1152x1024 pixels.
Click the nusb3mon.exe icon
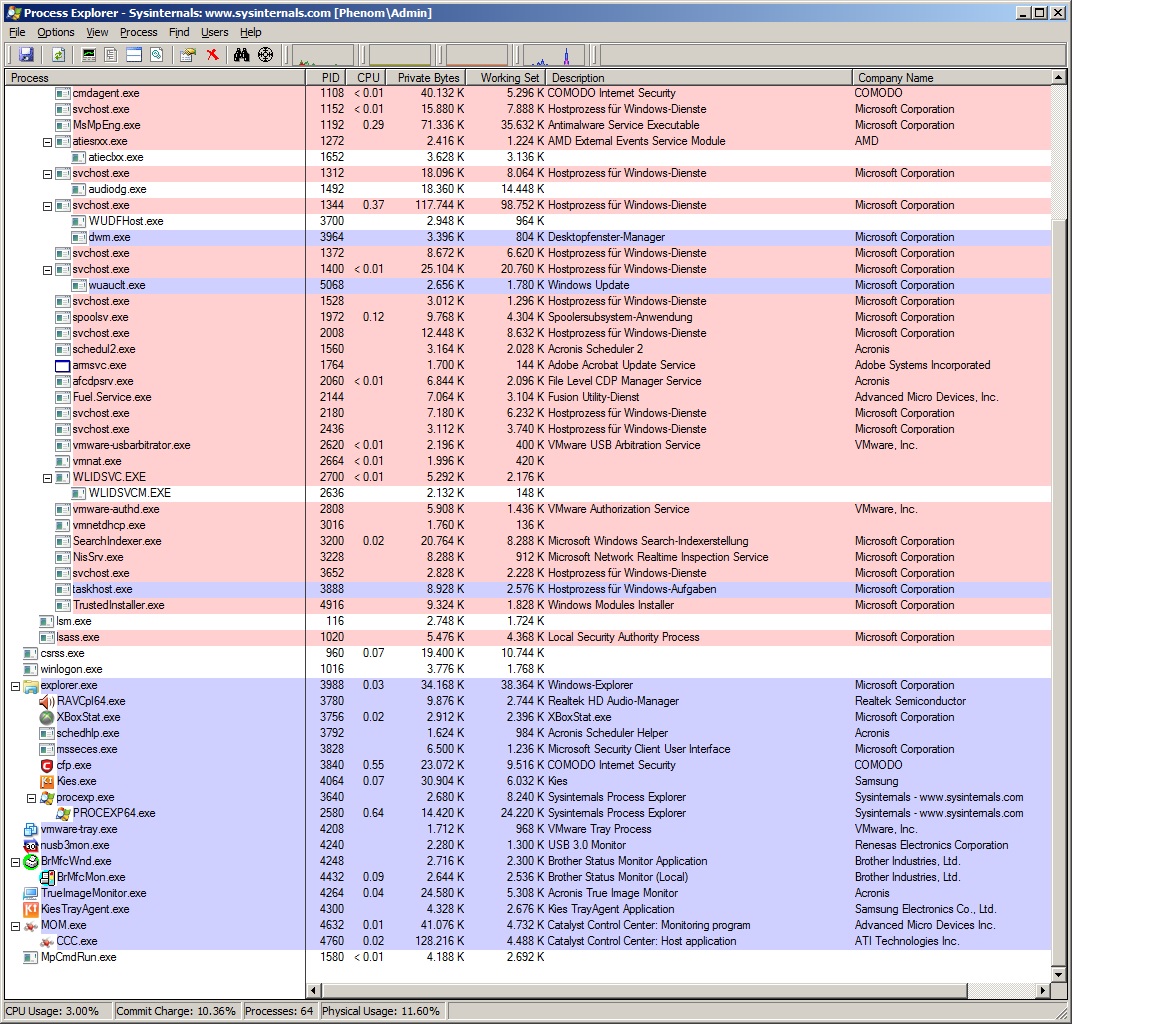coord(30,845)
